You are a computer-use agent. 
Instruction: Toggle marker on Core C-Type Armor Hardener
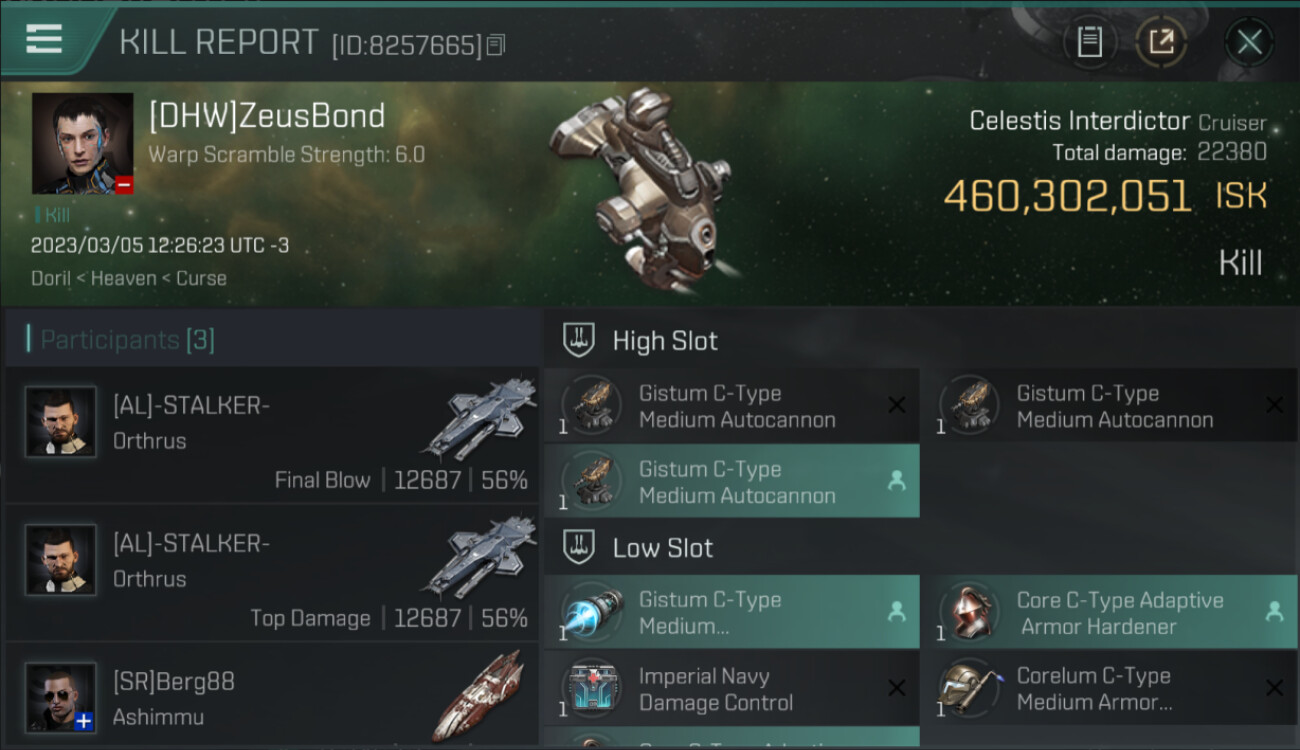point(1274,611)
